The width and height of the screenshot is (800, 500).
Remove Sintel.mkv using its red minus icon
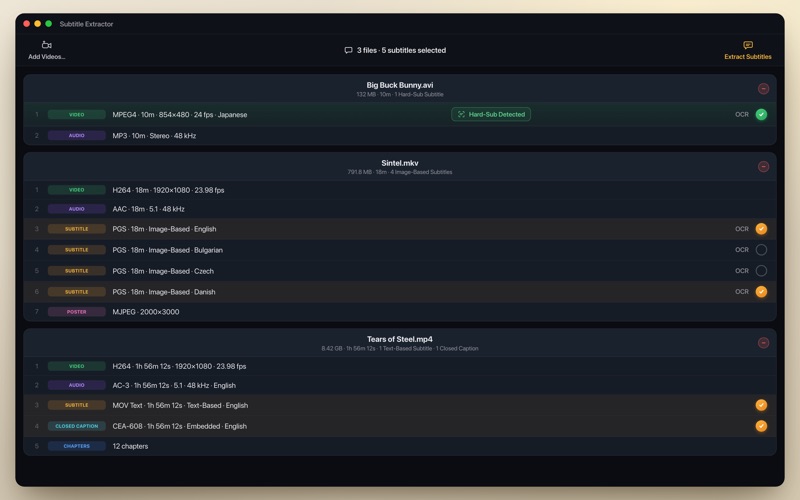763,166
